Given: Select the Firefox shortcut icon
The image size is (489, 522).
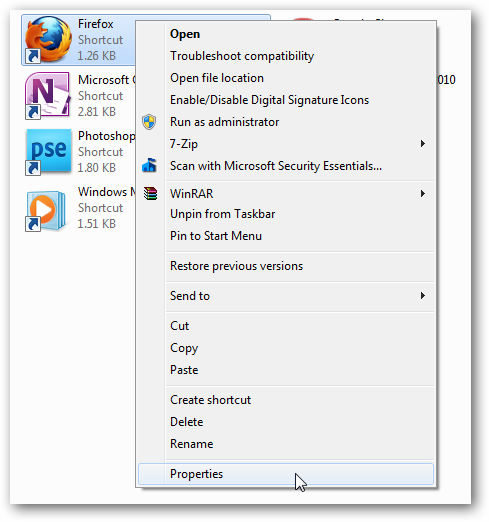Looking at the screenshot, I should tap(48, 39).
